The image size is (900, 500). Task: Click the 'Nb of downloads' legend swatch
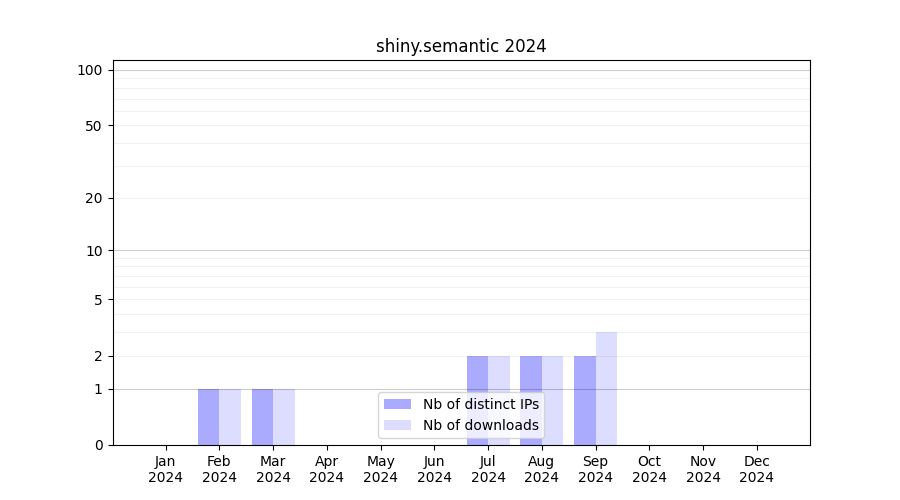coord(397,425)
